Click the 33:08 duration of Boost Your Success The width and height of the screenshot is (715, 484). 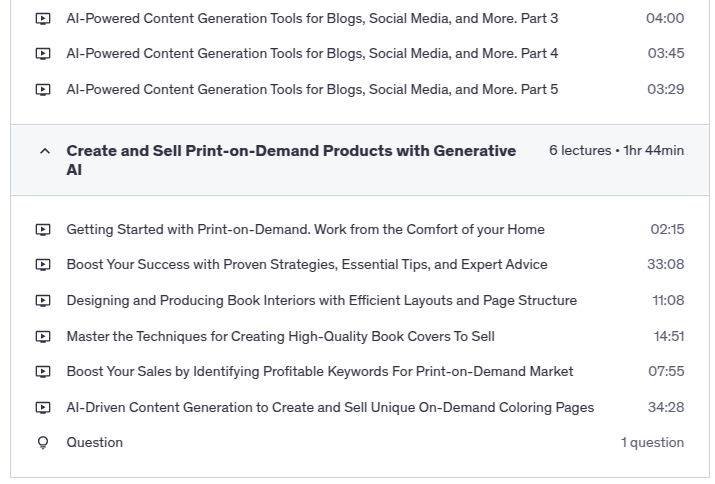666,265
